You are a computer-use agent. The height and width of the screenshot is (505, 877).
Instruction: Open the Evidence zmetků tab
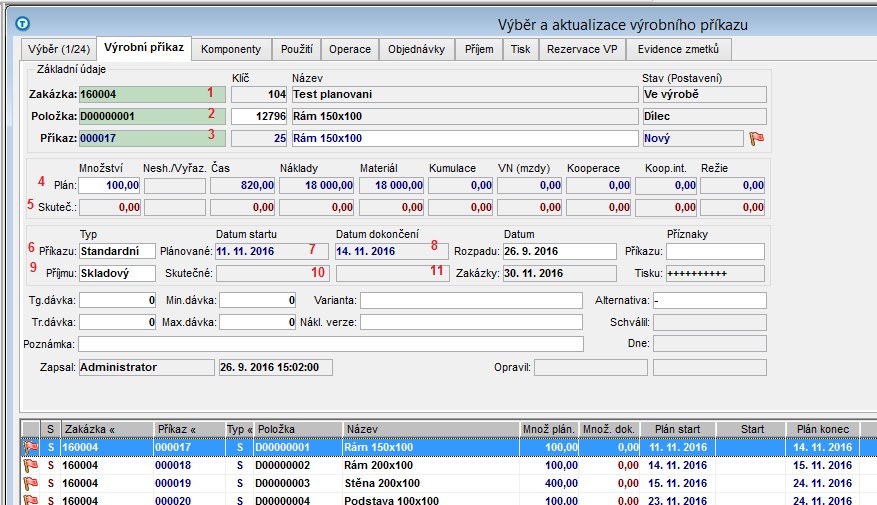pyautogui.click(x=678, y=49)
